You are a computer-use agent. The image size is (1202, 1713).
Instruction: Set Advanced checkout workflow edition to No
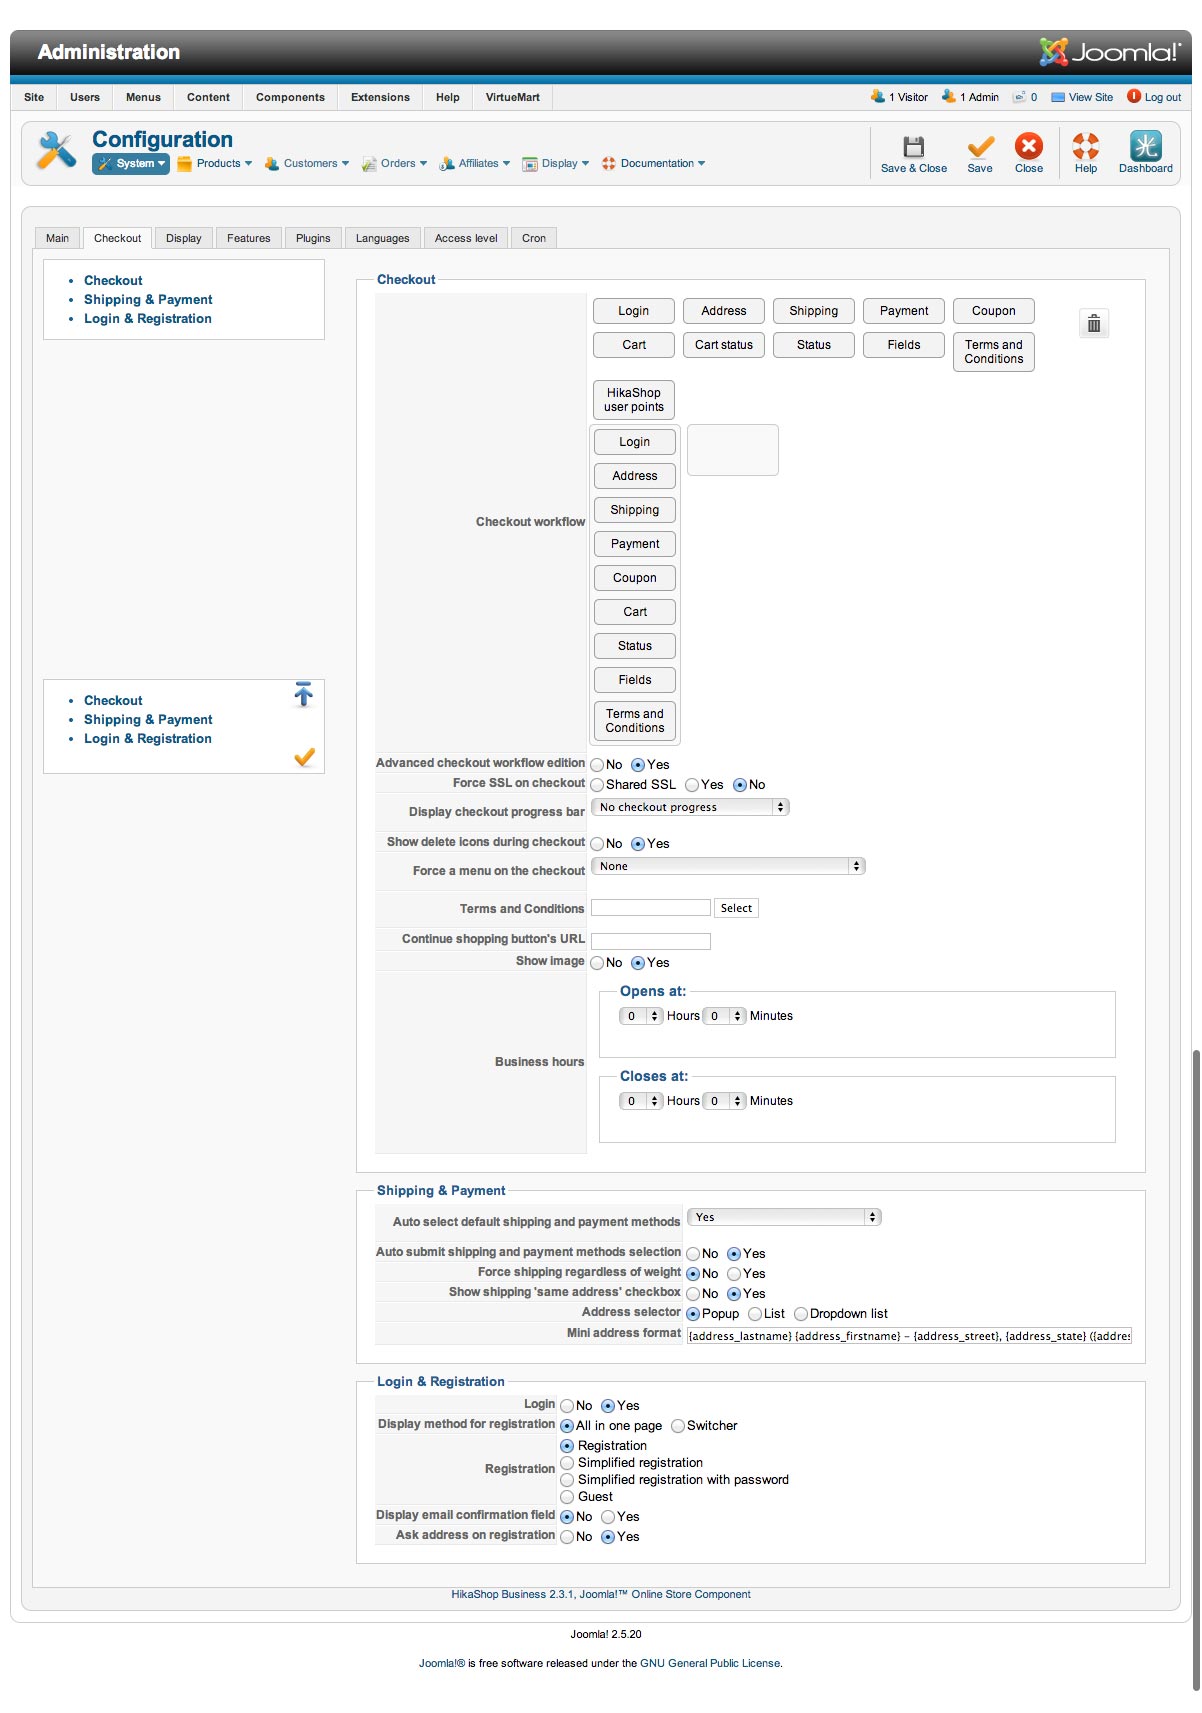598,765
